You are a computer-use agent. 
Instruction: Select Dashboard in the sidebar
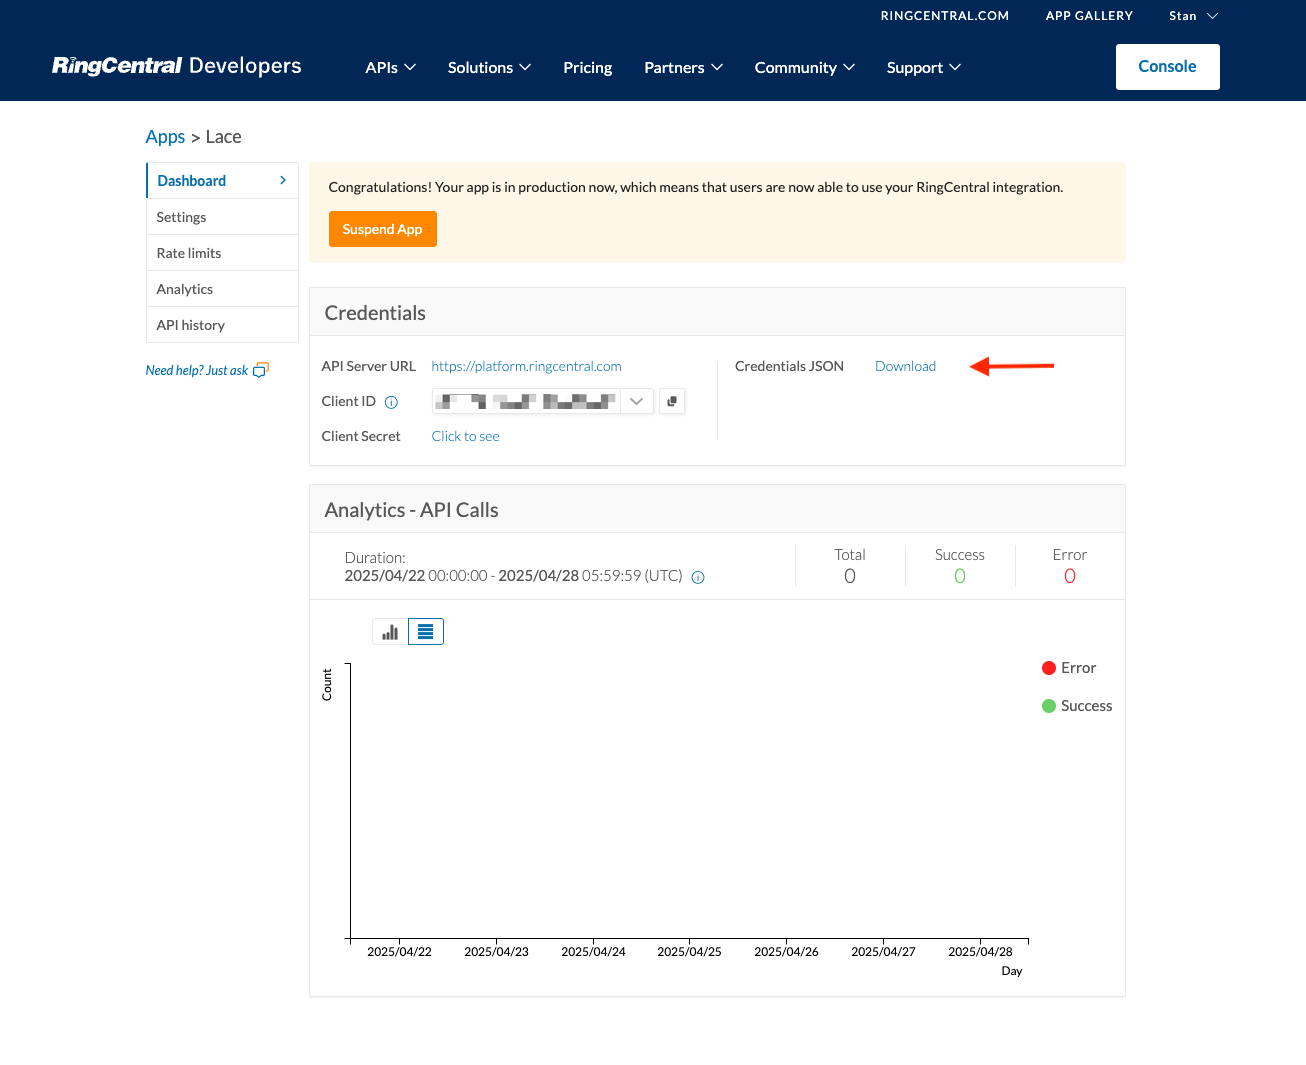coord(222,181)
